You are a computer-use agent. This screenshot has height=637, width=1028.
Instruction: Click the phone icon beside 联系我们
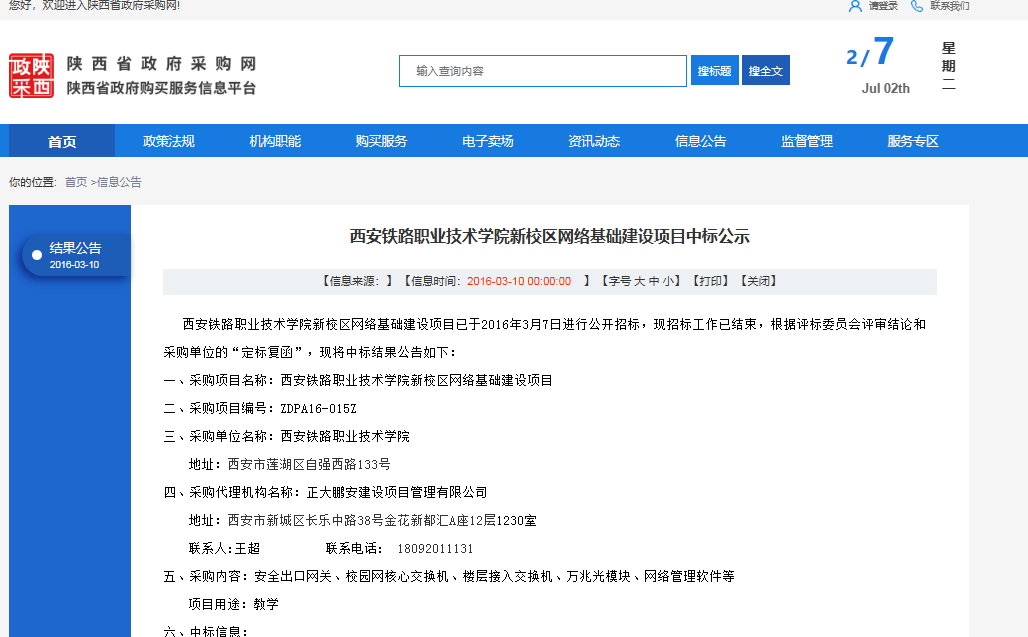coord(917,6)
